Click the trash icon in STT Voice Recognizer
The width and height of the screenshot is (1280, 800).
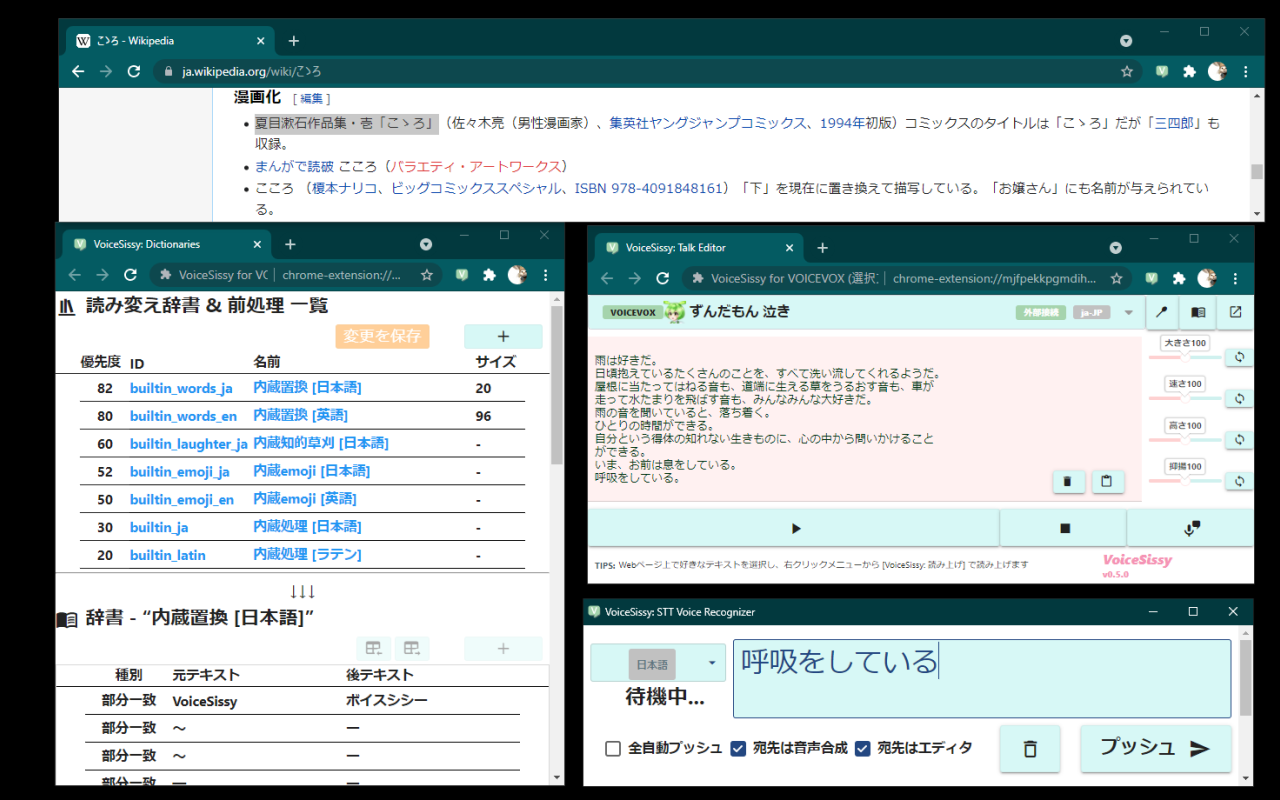click(x=1030, y=749)
